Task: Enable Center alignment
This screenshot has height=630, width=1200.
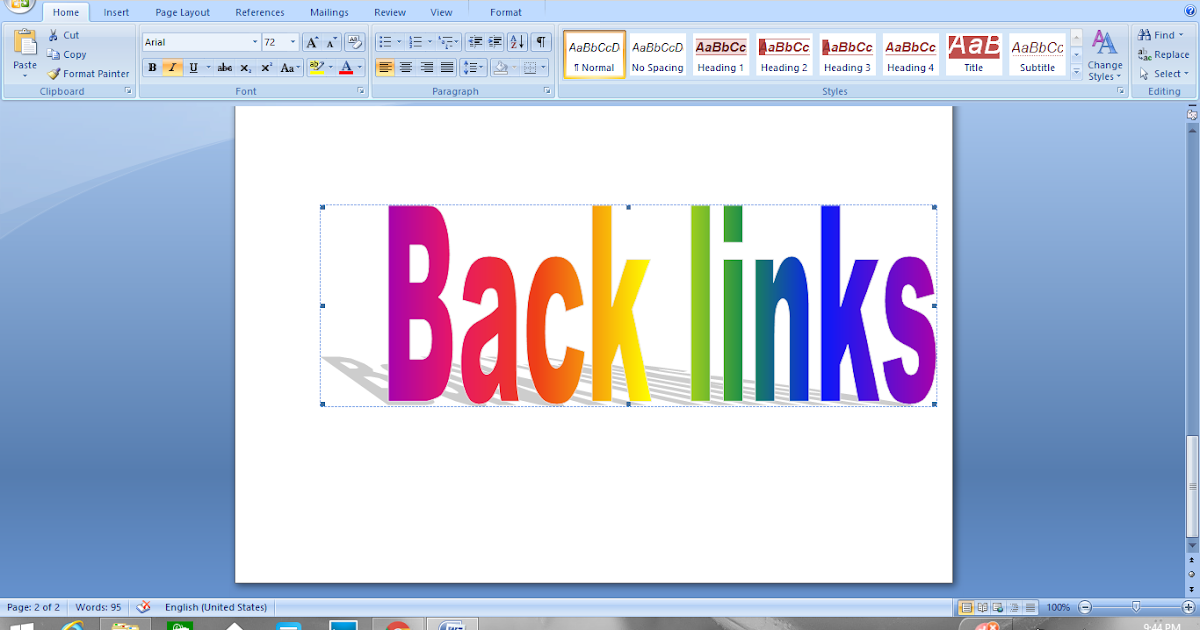Action: [x=405, y=68]
